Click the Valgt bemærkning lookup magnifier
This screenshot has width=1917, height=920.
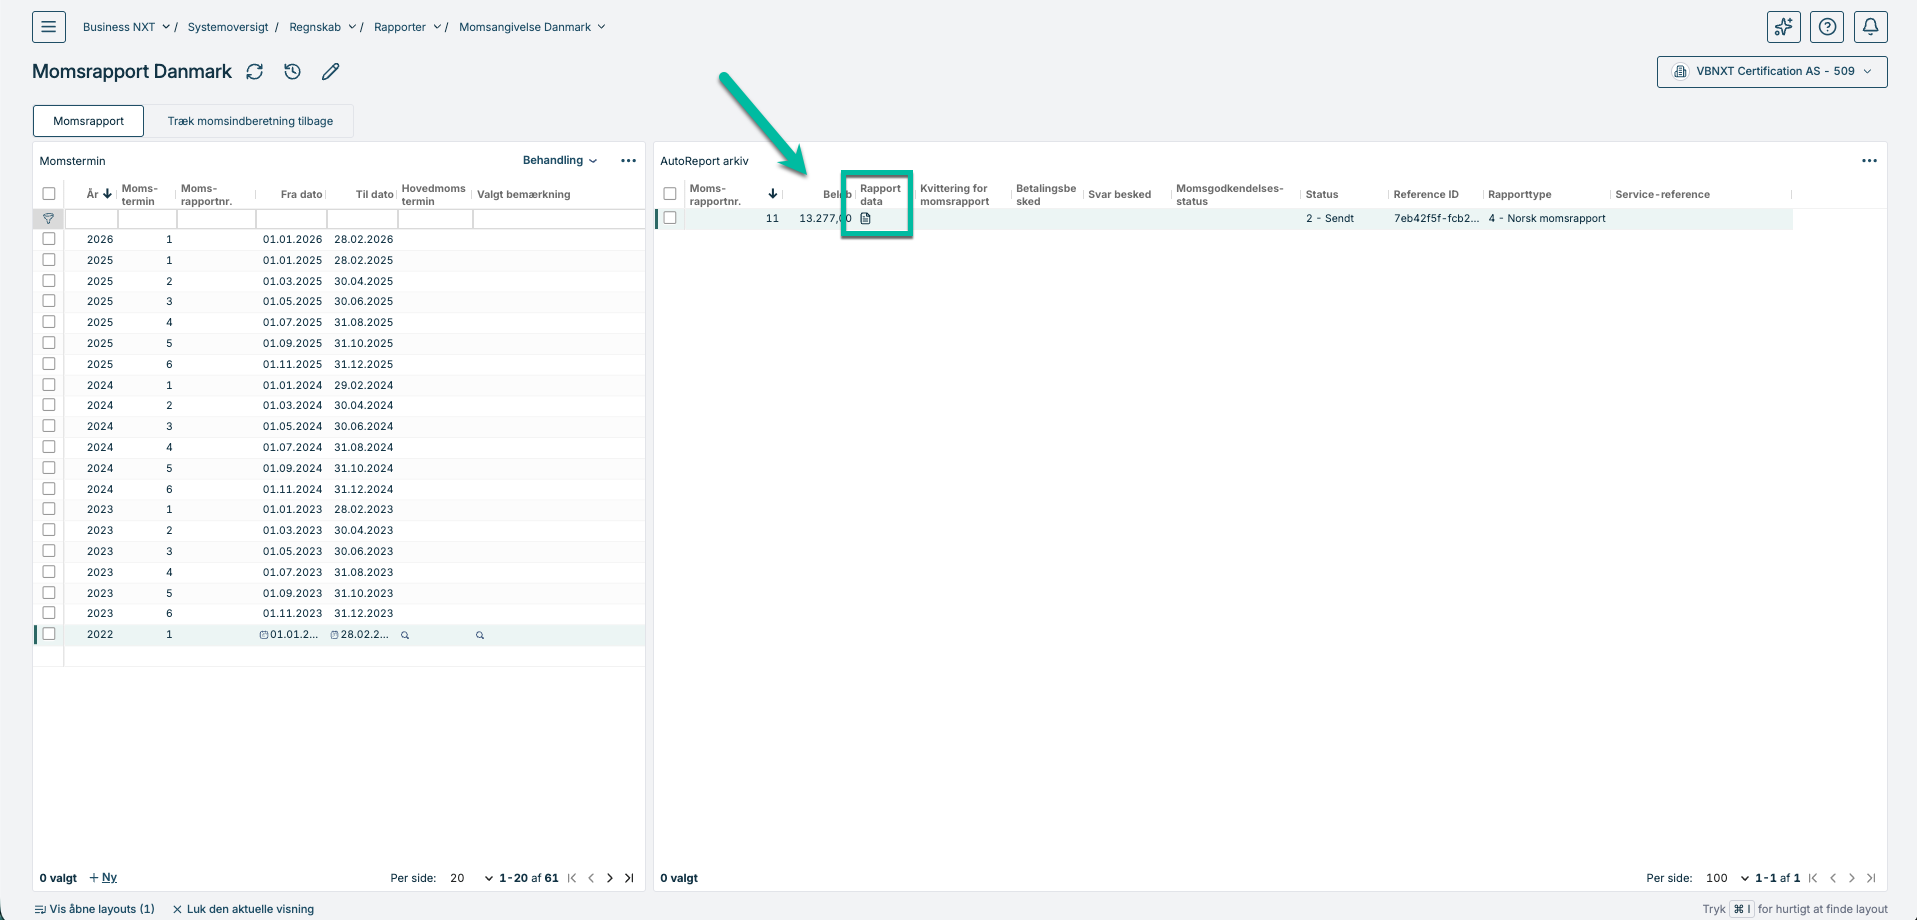pos(480,635)
